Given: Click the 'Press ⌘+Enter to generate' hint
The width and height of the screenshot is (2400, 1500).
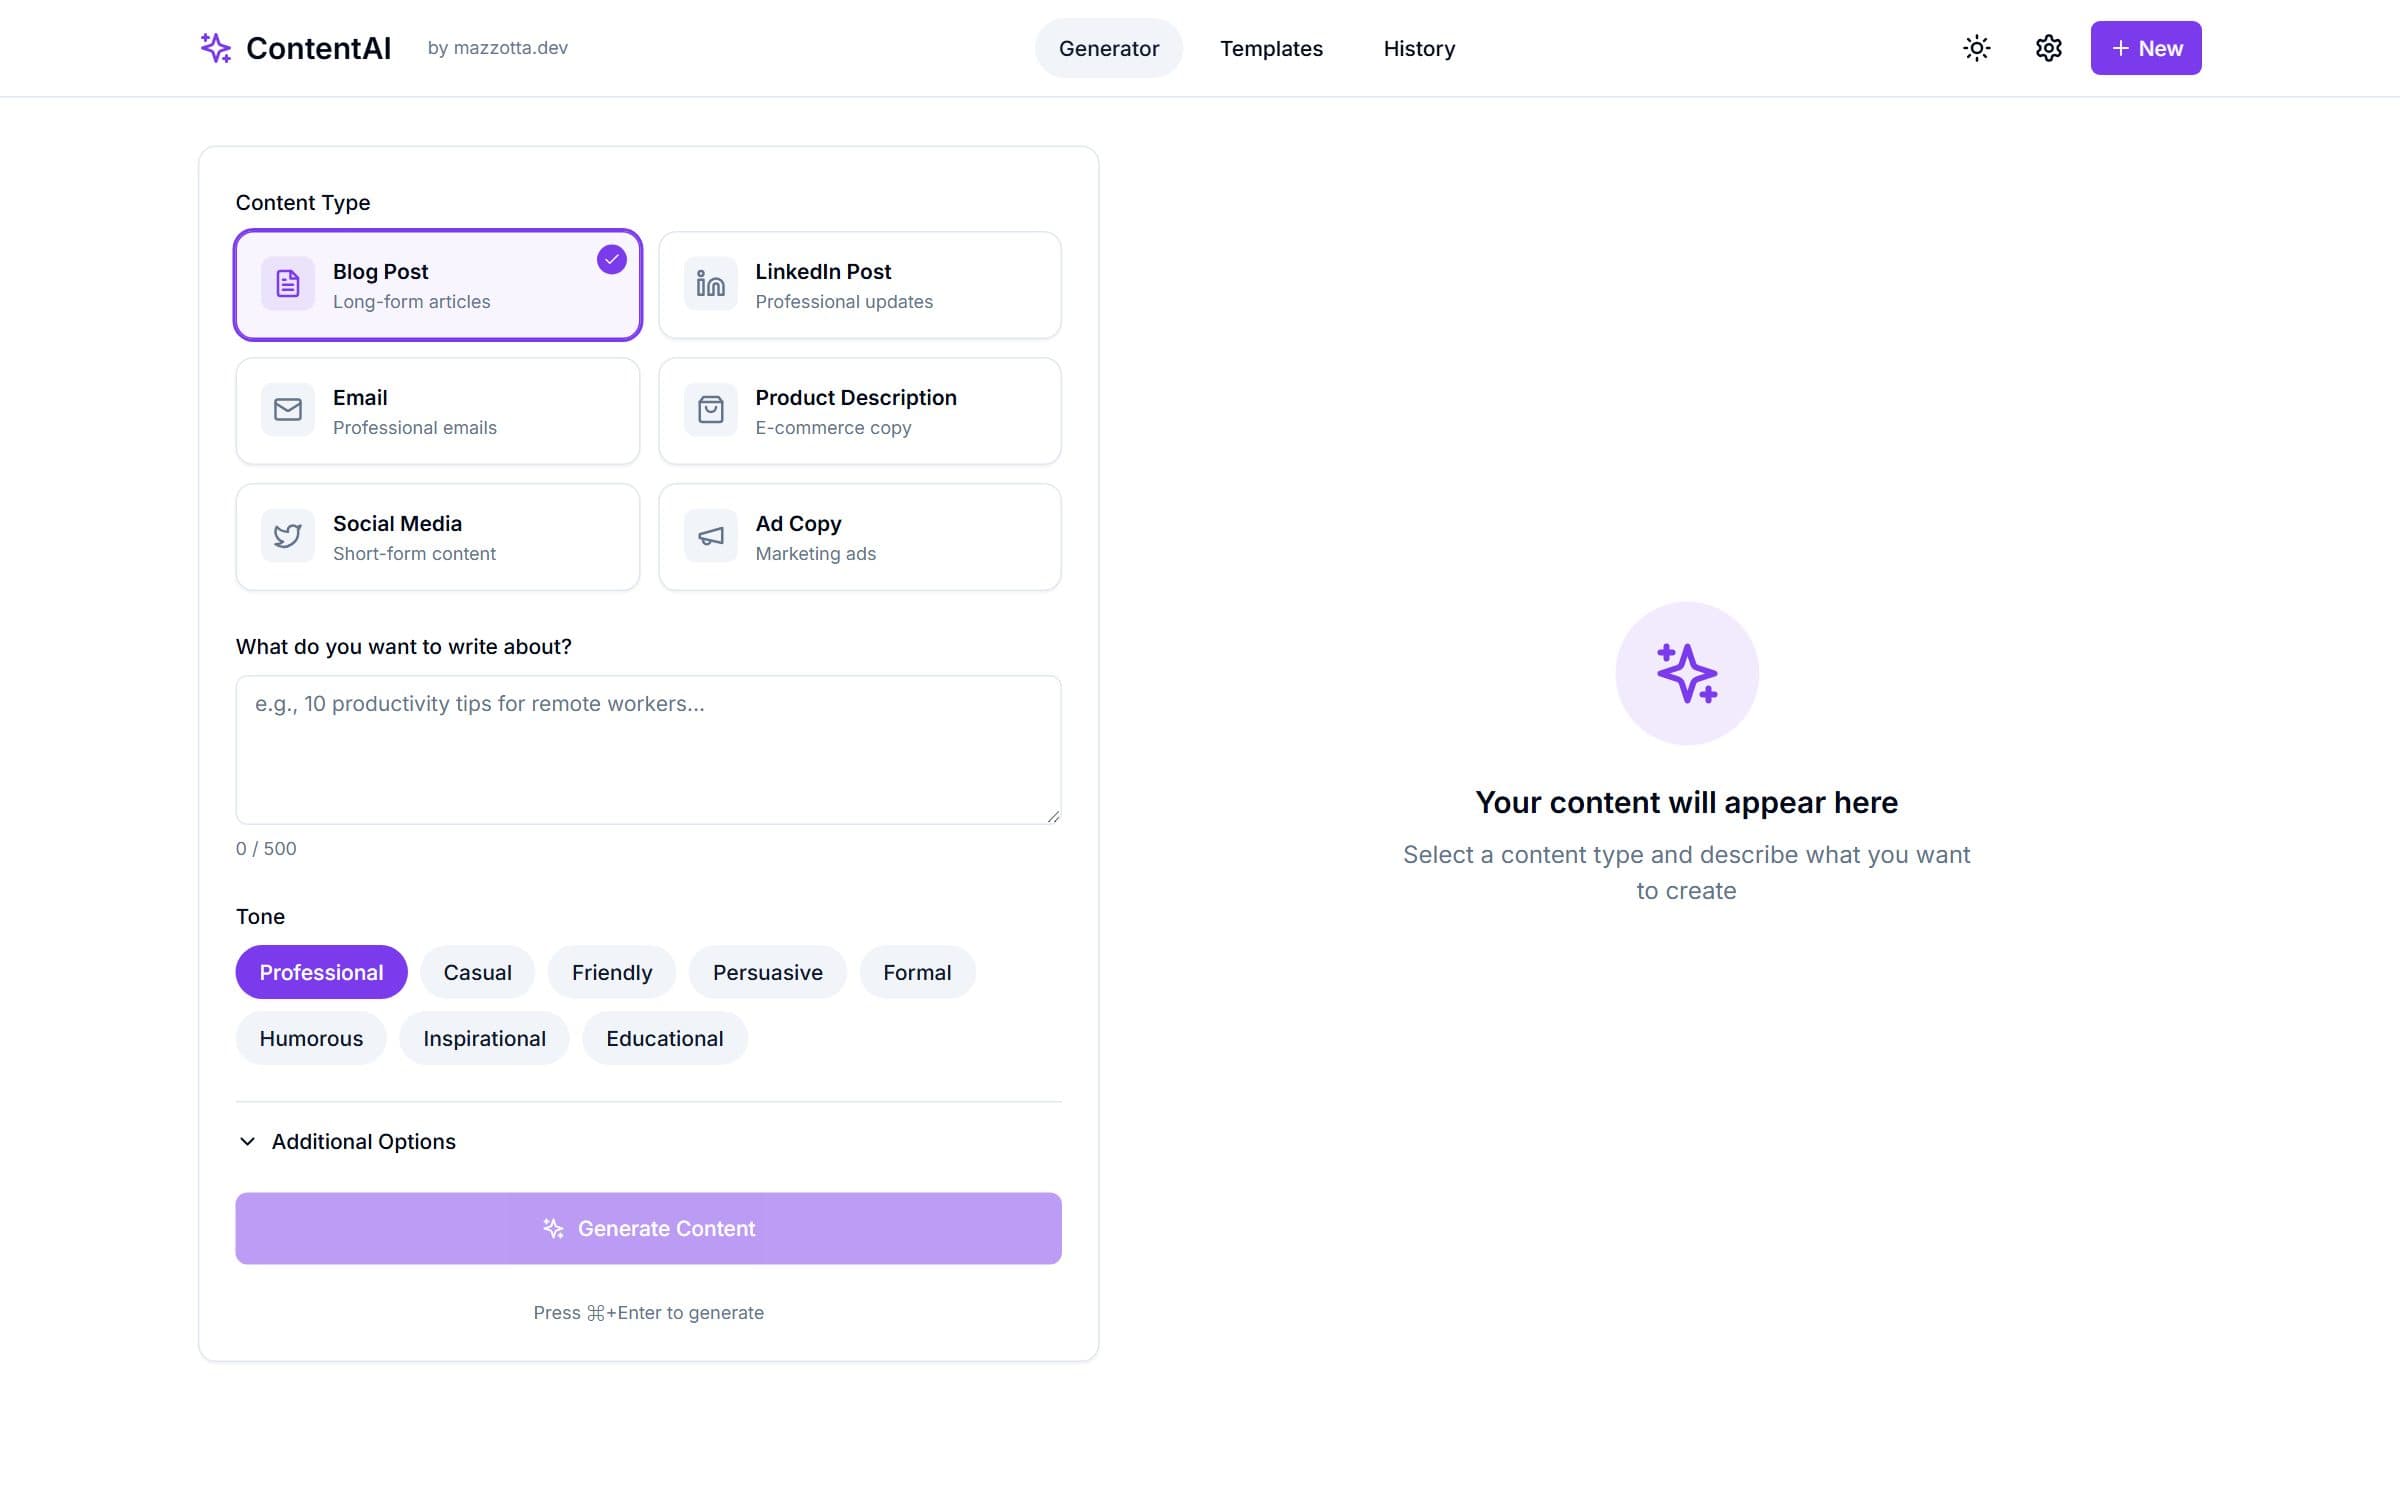Looking at the screenshot, I should [649, 1312].
